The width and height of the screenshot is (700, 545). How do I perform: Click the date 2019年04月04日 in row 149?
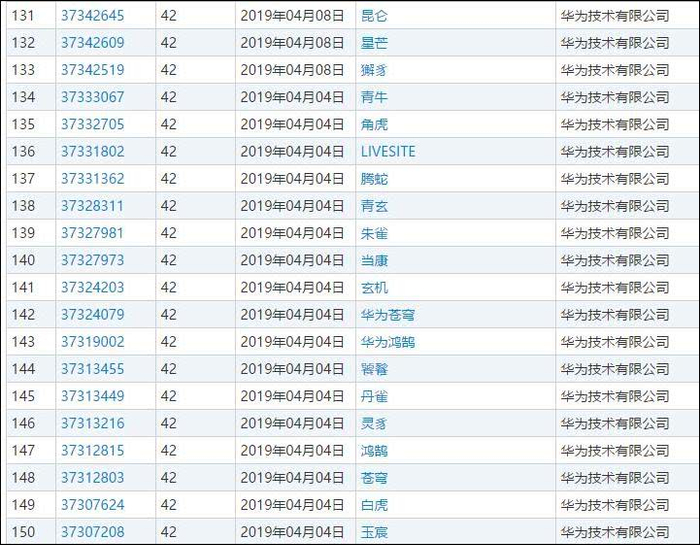292,505
